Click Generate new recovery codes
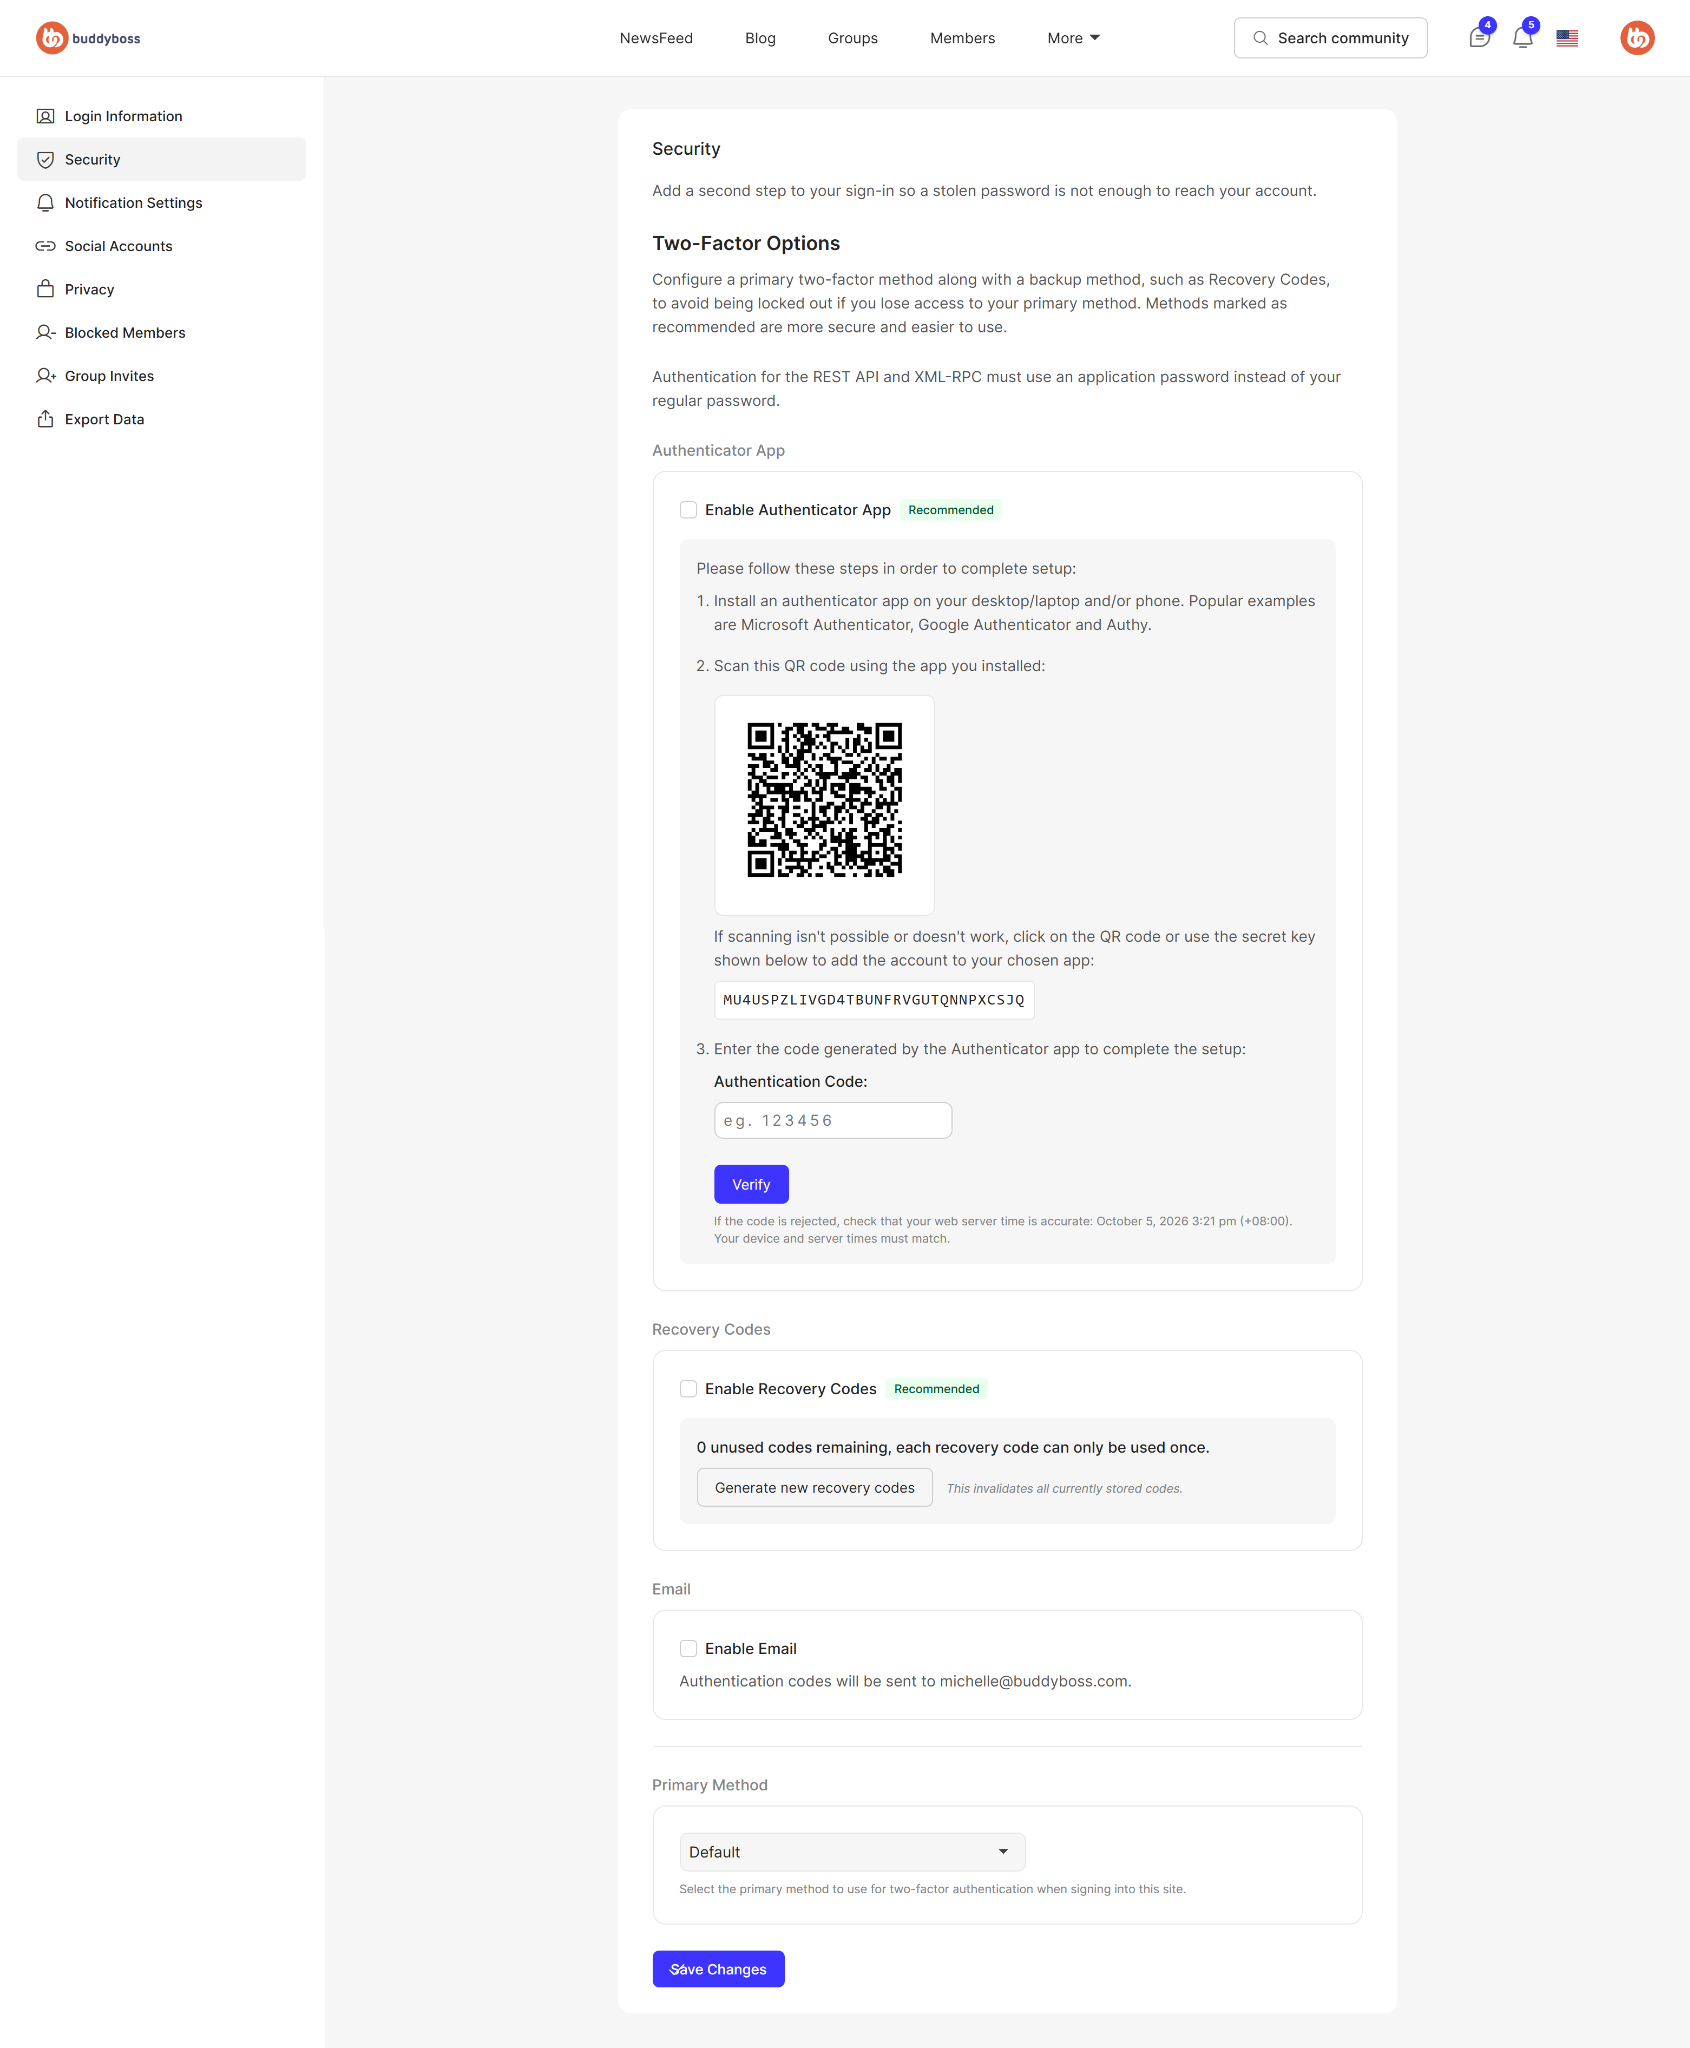This screenshot has width=1690, height=2048. [x=814, y=1488]
